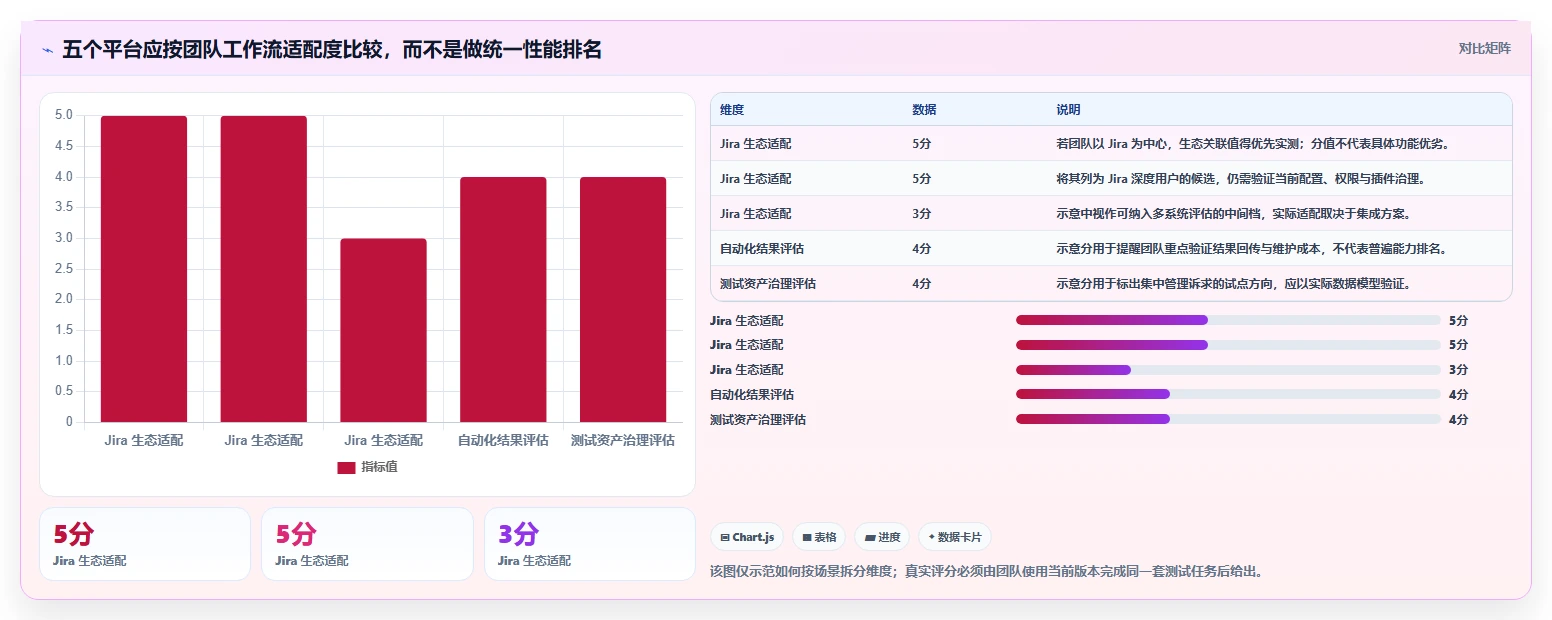This screenshot has width=1552, height=620.
Task: Click the 对比矩阵 label in the header
Action: pos(1484,48)
